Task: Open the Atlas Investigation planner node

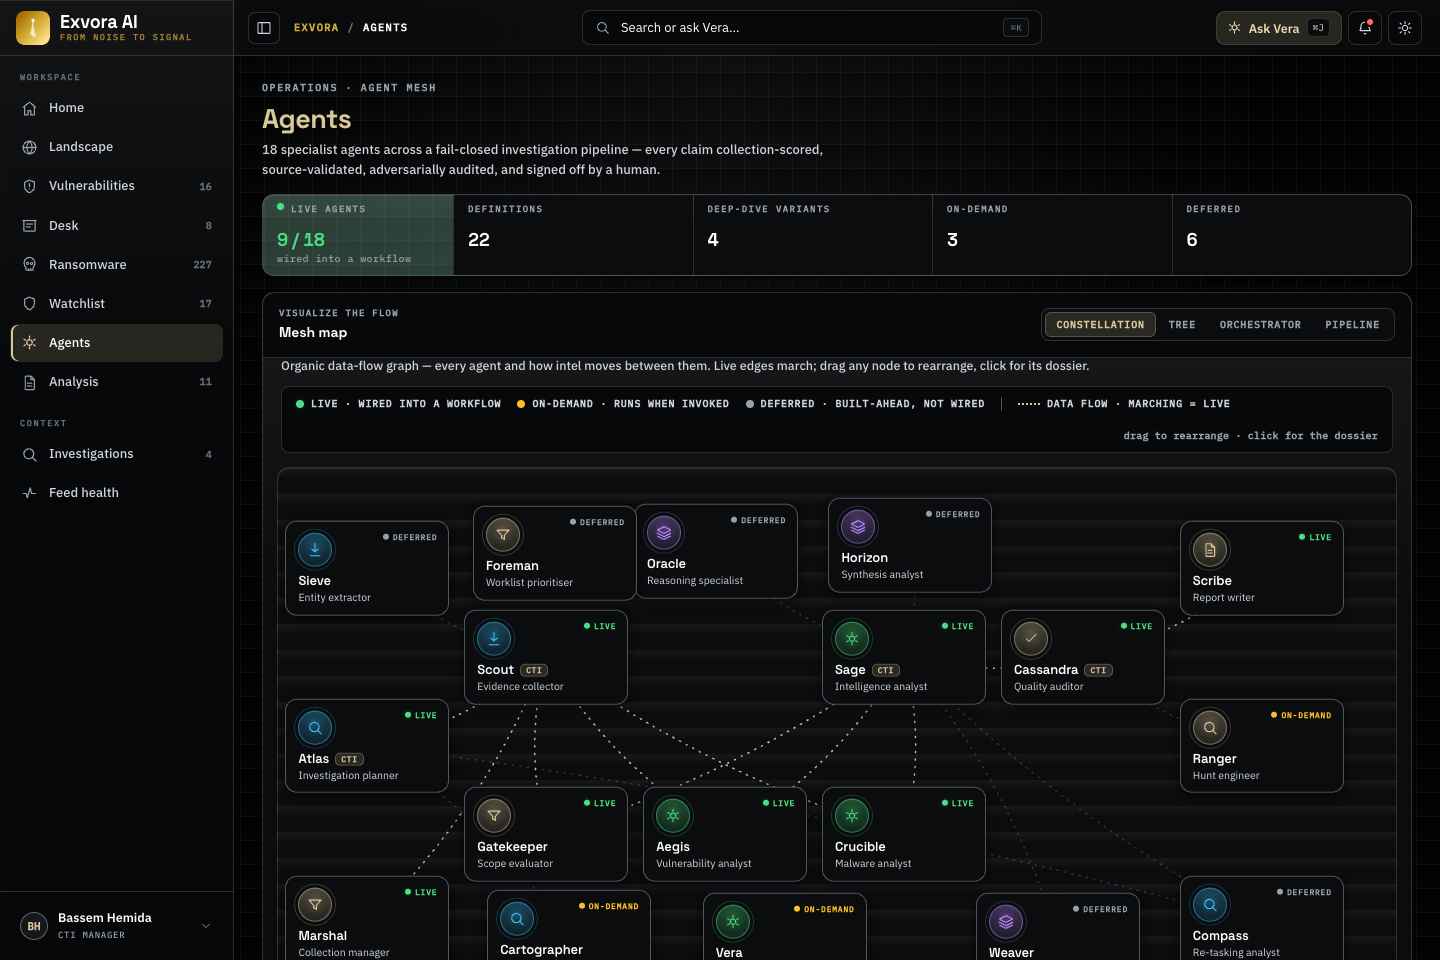Action: [367, 746]
